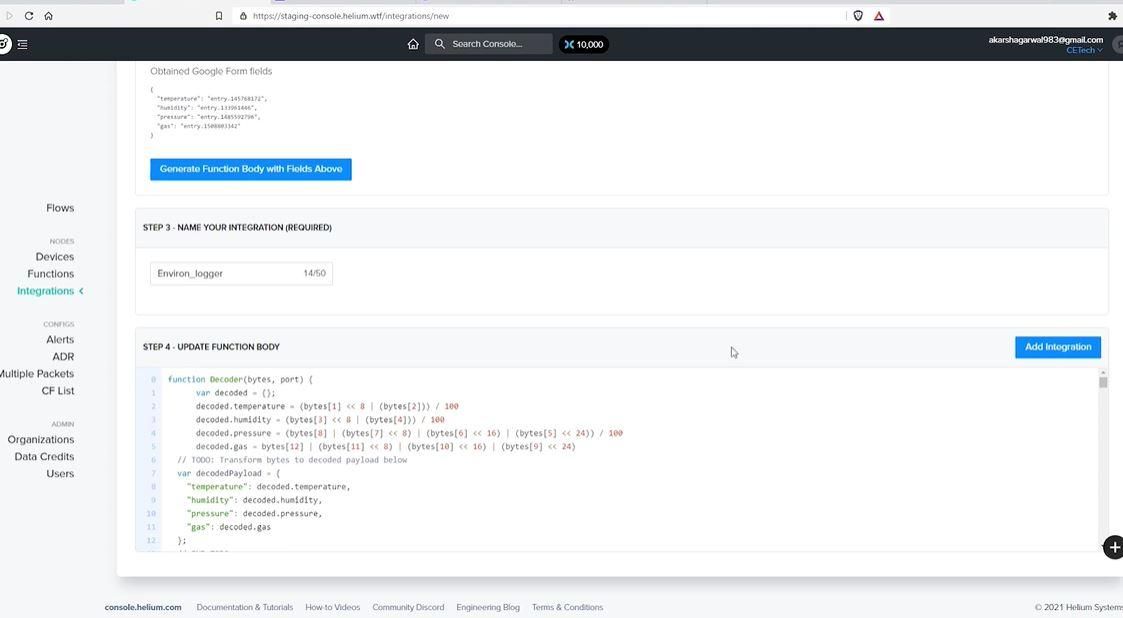This screenshot has width=1123, height=618.
Task: Open Alerts in sidebar
Action: (60, 339)
